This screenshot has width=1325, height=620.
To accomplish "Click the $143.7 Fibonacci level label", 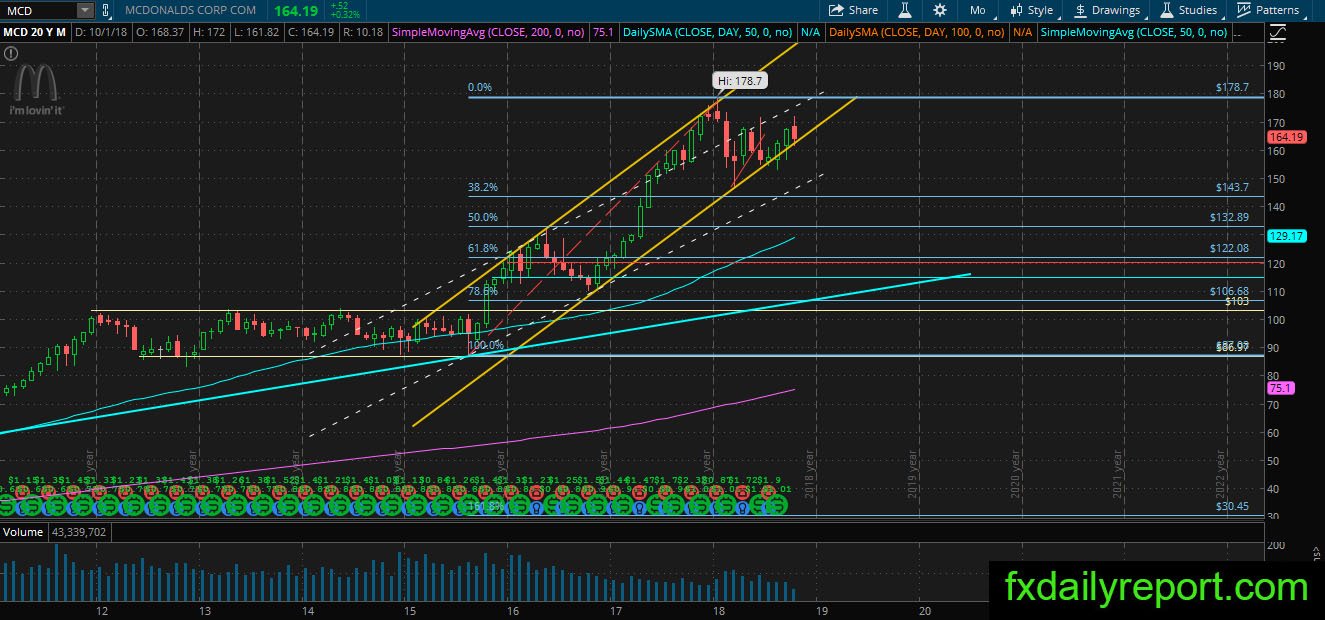I will coord(1231,188).
